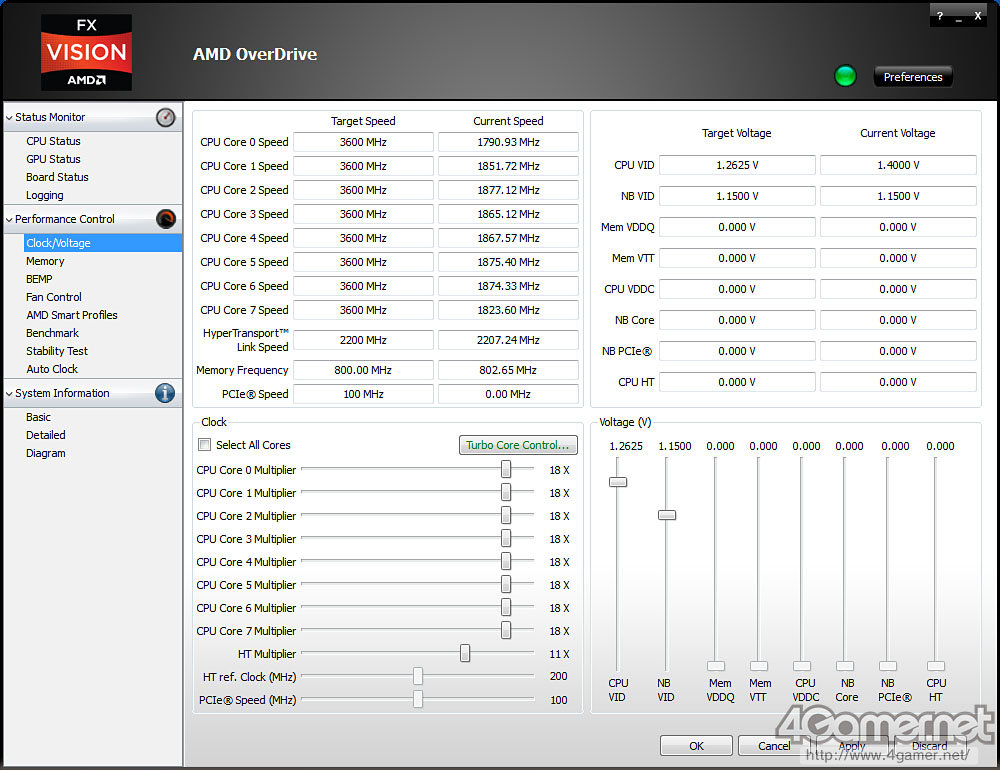
Task: Show Basic system information
Action: click(x=38, y=417)
